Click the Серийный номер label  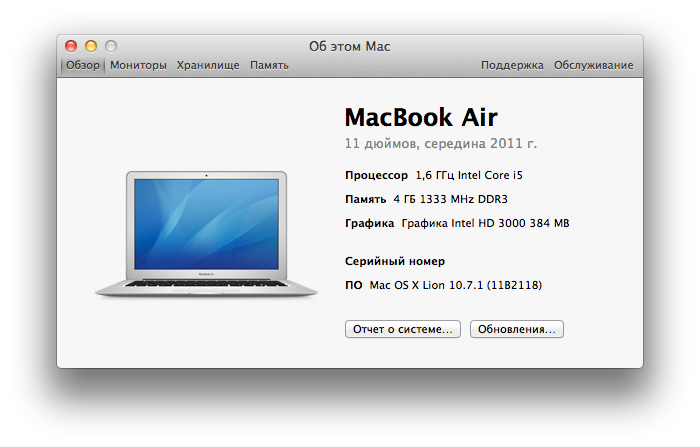395,261
